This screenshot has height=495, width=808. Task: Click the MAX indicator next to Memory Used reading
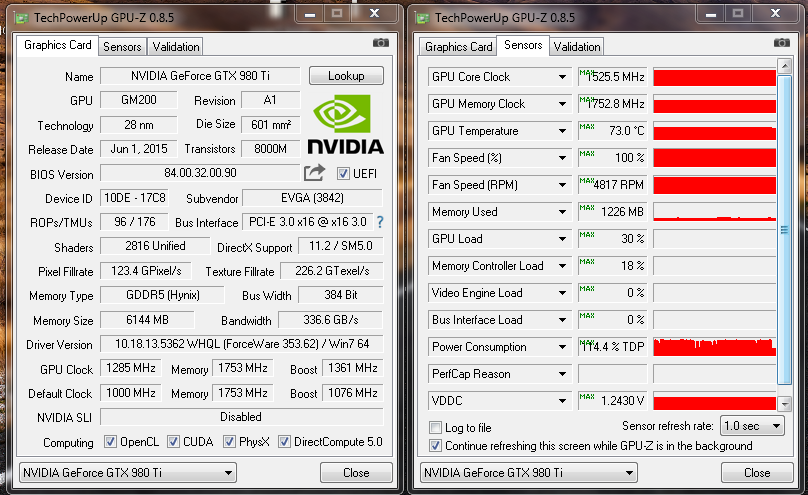587,208
